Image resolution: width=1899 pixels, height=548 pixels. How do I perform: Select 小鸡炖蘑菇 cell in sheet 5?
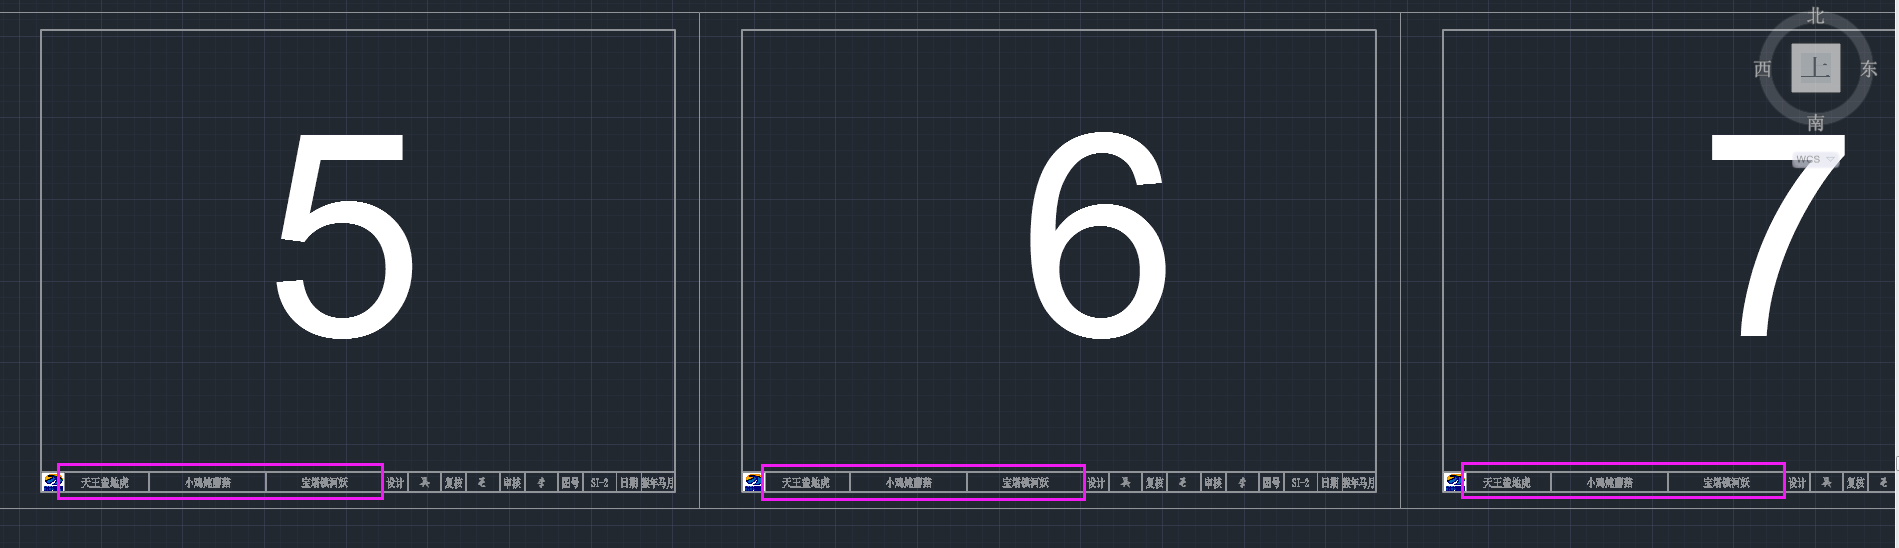208,482
